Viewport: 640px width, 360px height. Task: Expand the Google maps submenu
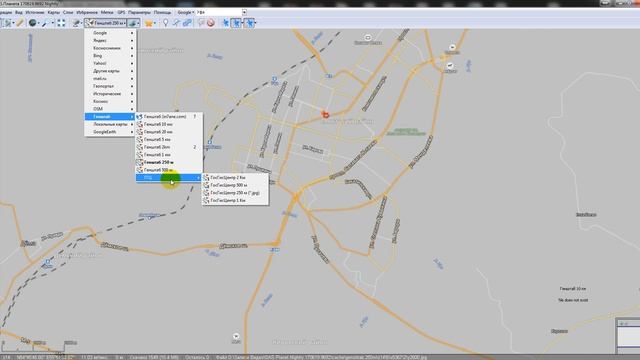pos(110,33)
